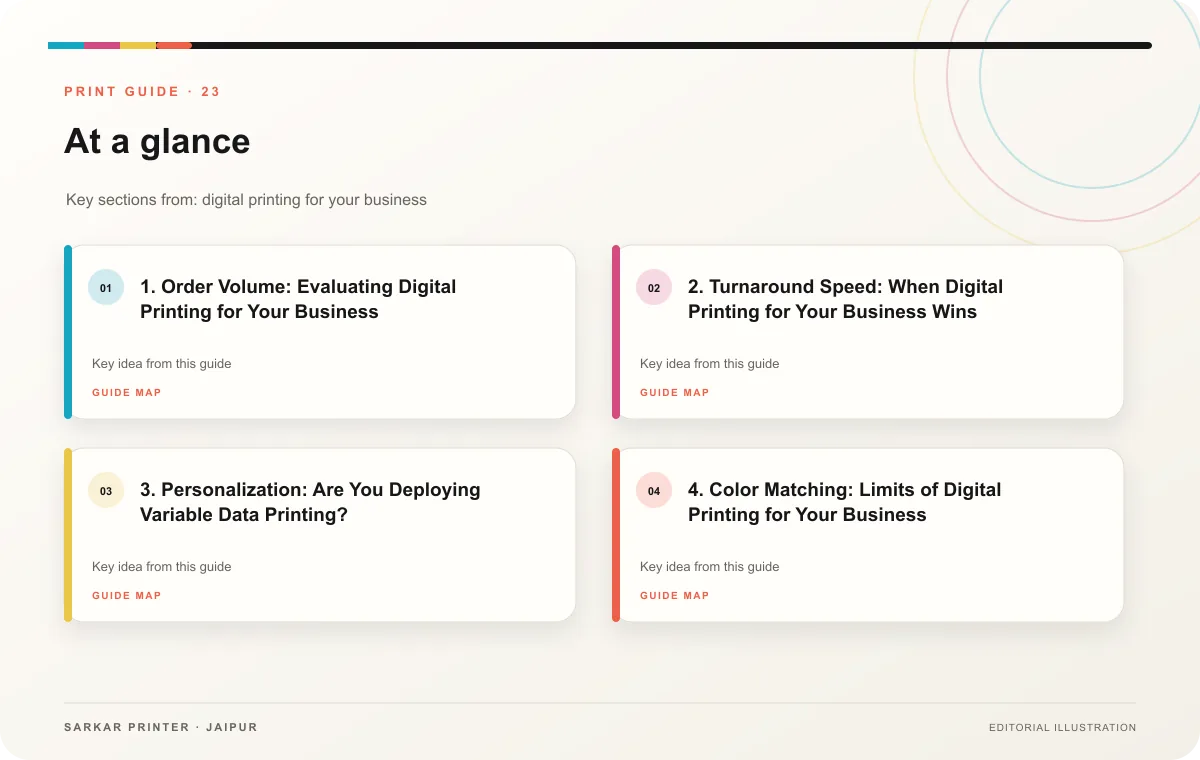Click GUIDE MAP in Order Volume card
Viewport: 1200px width, 760px height.
coord(127,393)
